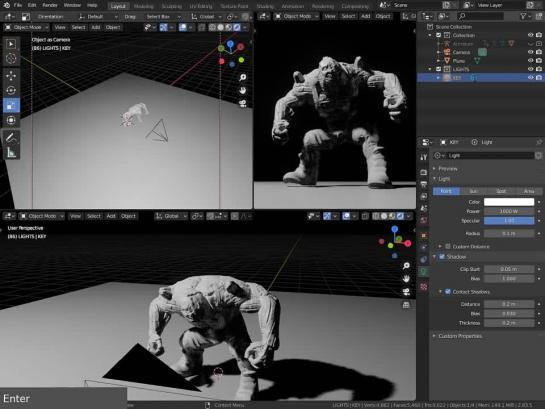Open the Edit menu

coord(32,5)
